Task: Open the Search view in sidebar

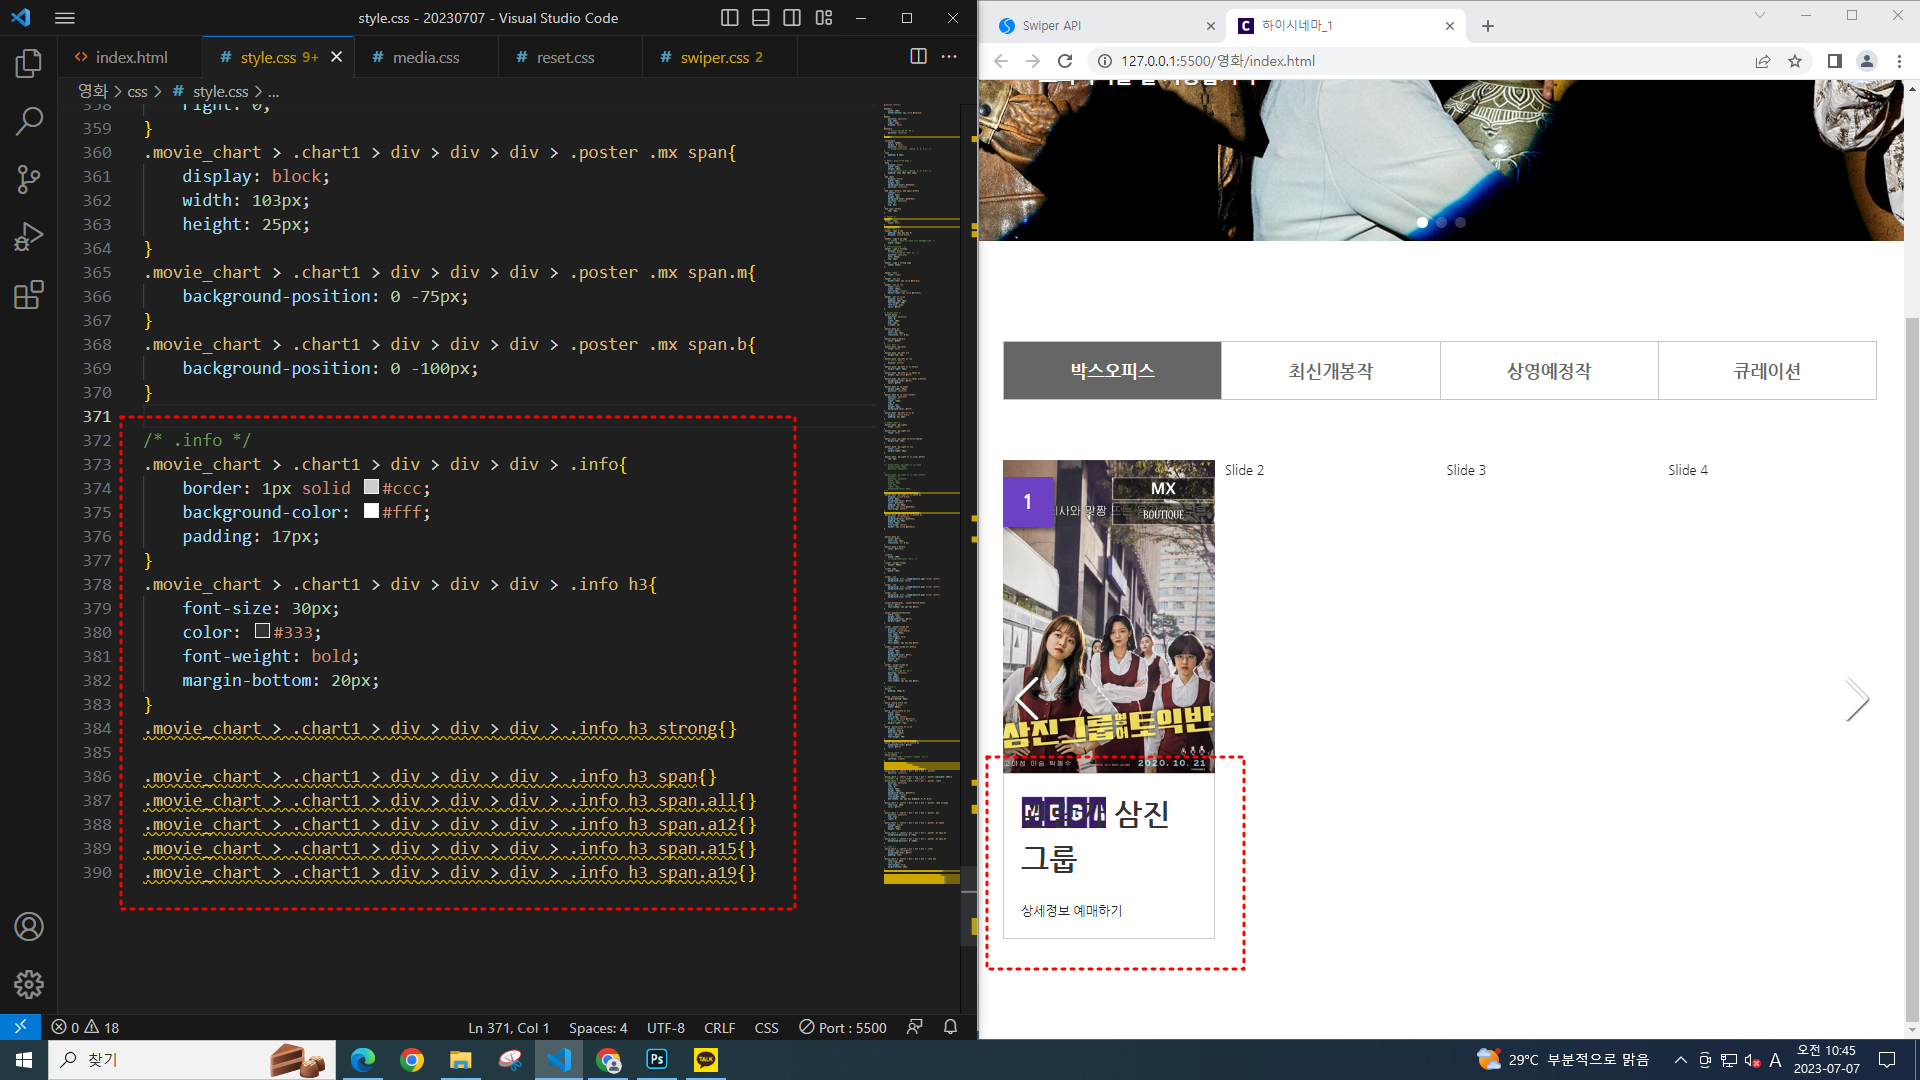Action: point(29,122)
